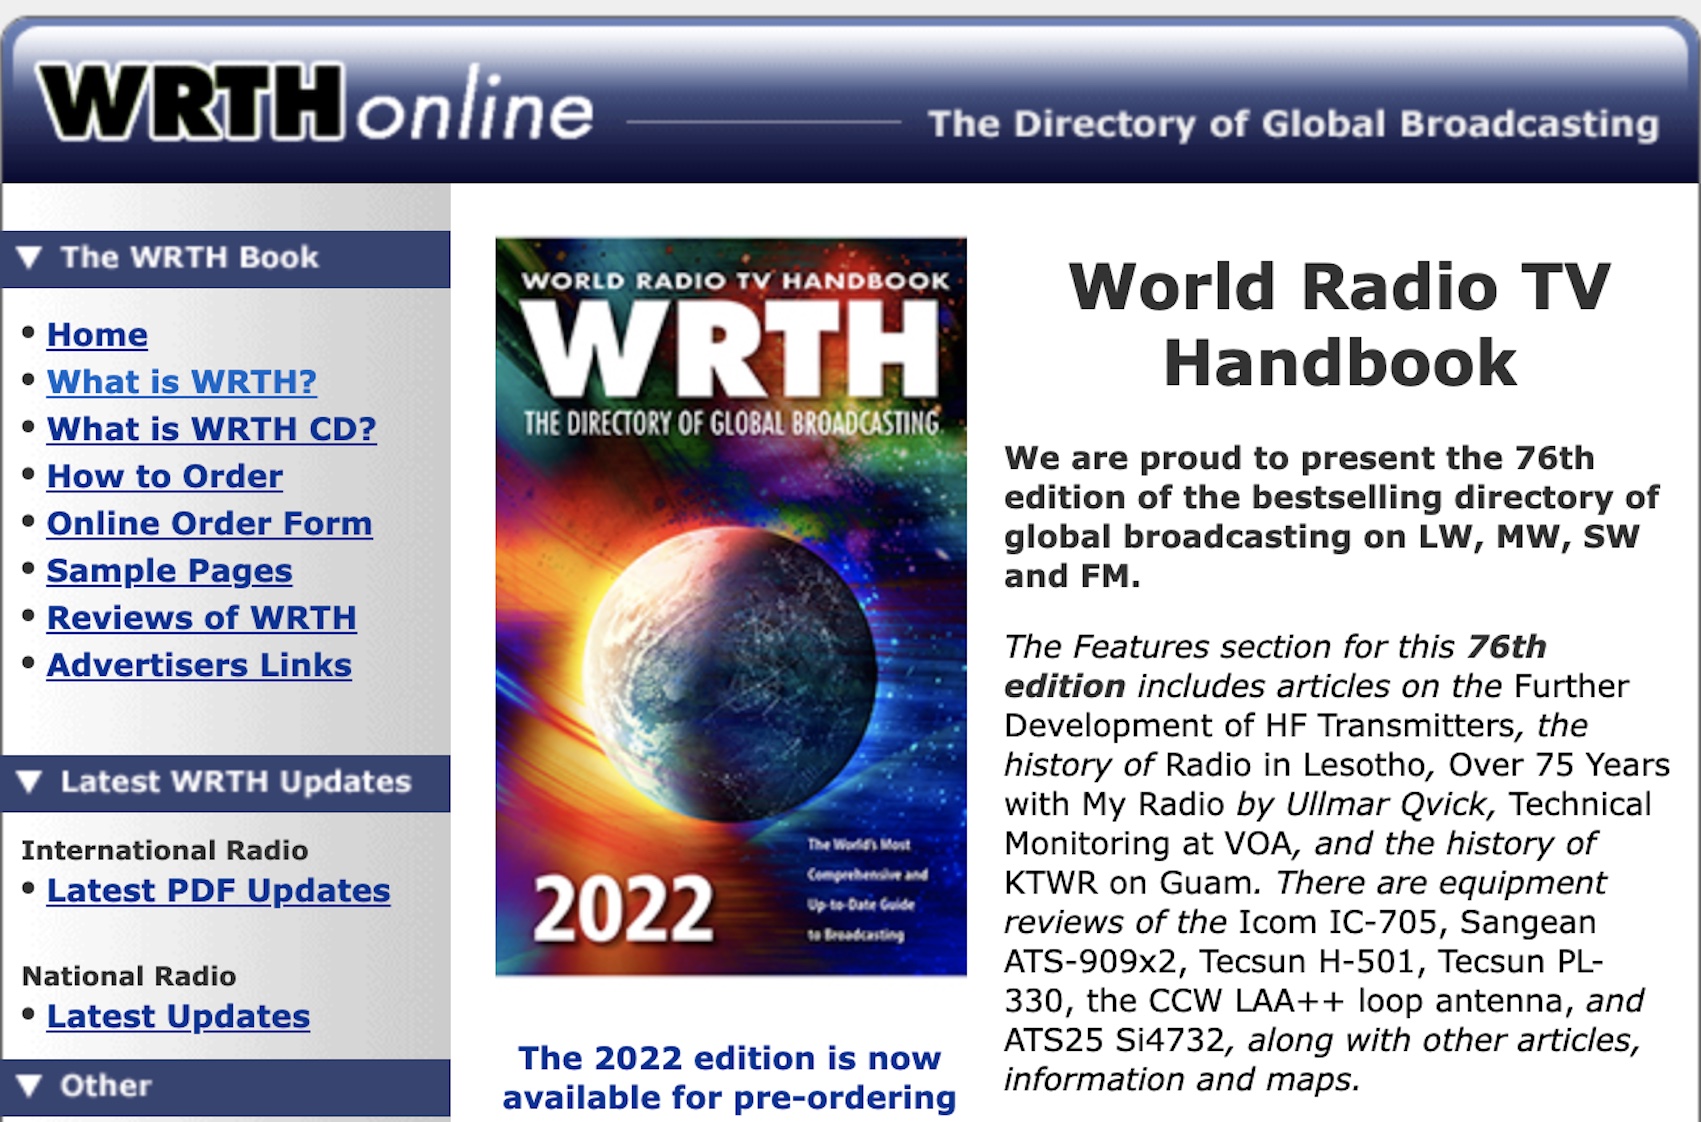Screen dimensions: 1701x1122
Task: Open the Advertisers Links page
Action: click(199, 665)
